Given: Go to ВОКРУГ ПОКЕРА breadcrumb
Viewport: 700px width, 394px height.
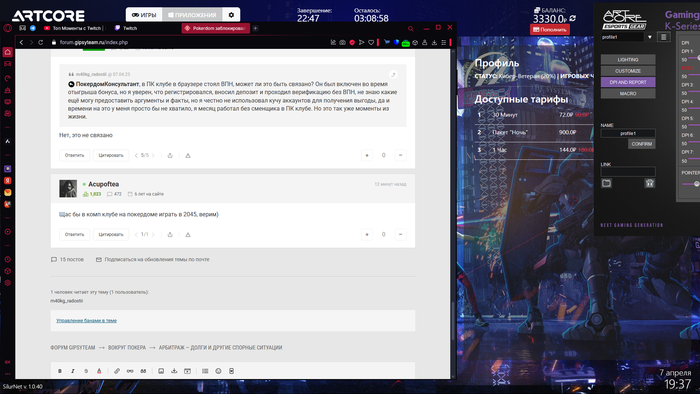Looking at the screenshot, I should (127, 348).
